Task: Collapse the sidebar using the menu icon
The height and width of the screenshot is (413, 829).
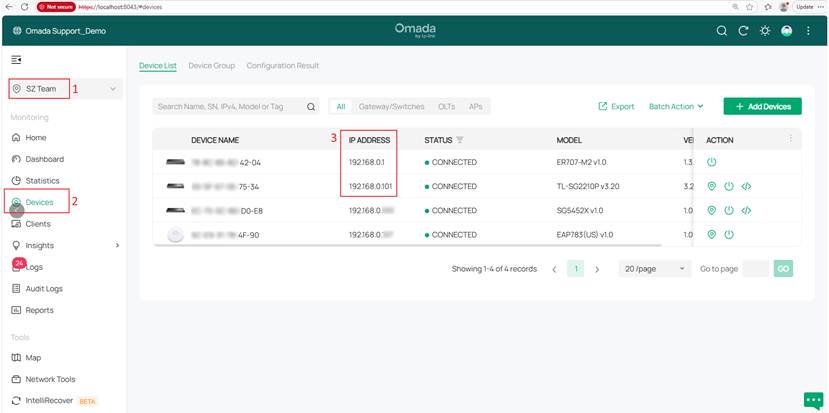Action: (16, 60)
